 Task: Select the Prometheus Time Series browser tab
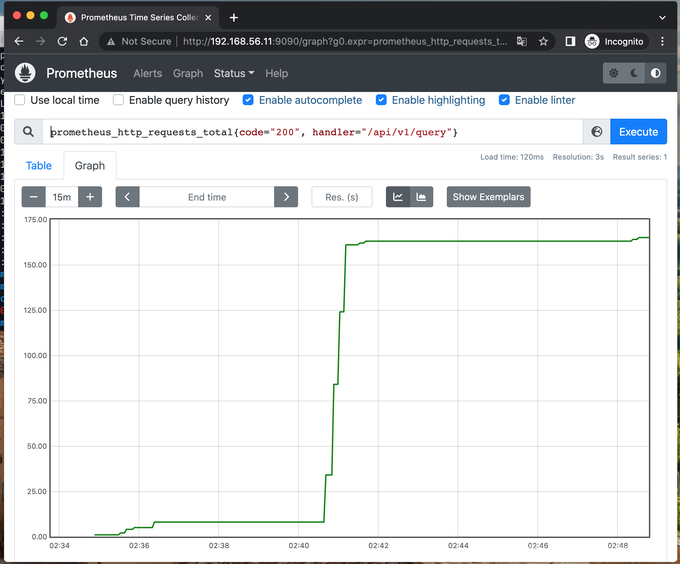click(x=138, y=17)
